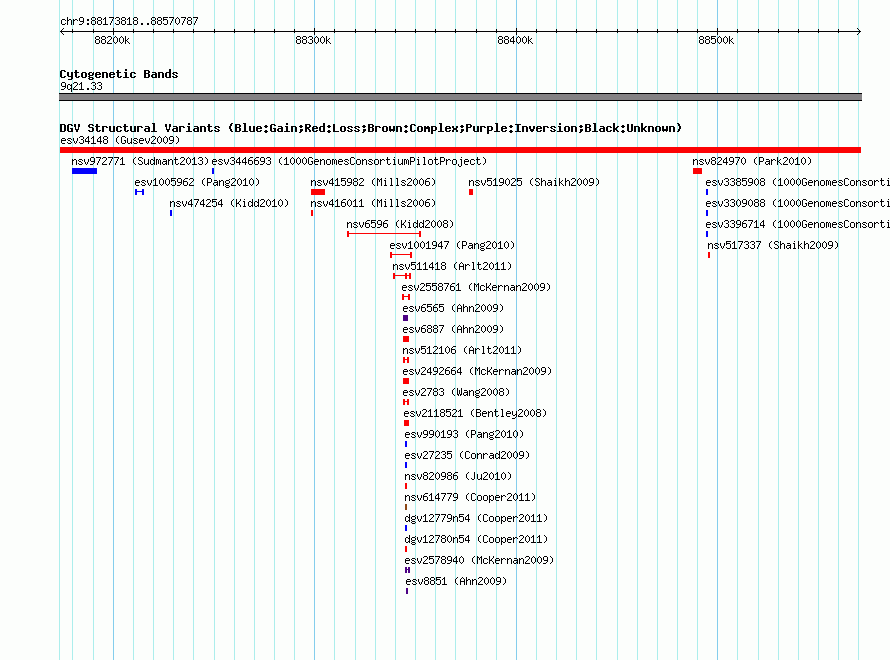Select the red nsv824970 loss bar
This screenshot has height=660, width=890.
tap(698, 171)
